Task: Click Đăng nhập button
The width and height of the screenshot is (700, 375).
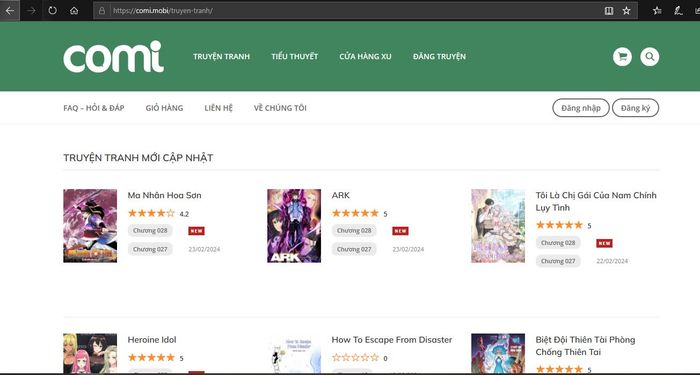Action: 581,108
